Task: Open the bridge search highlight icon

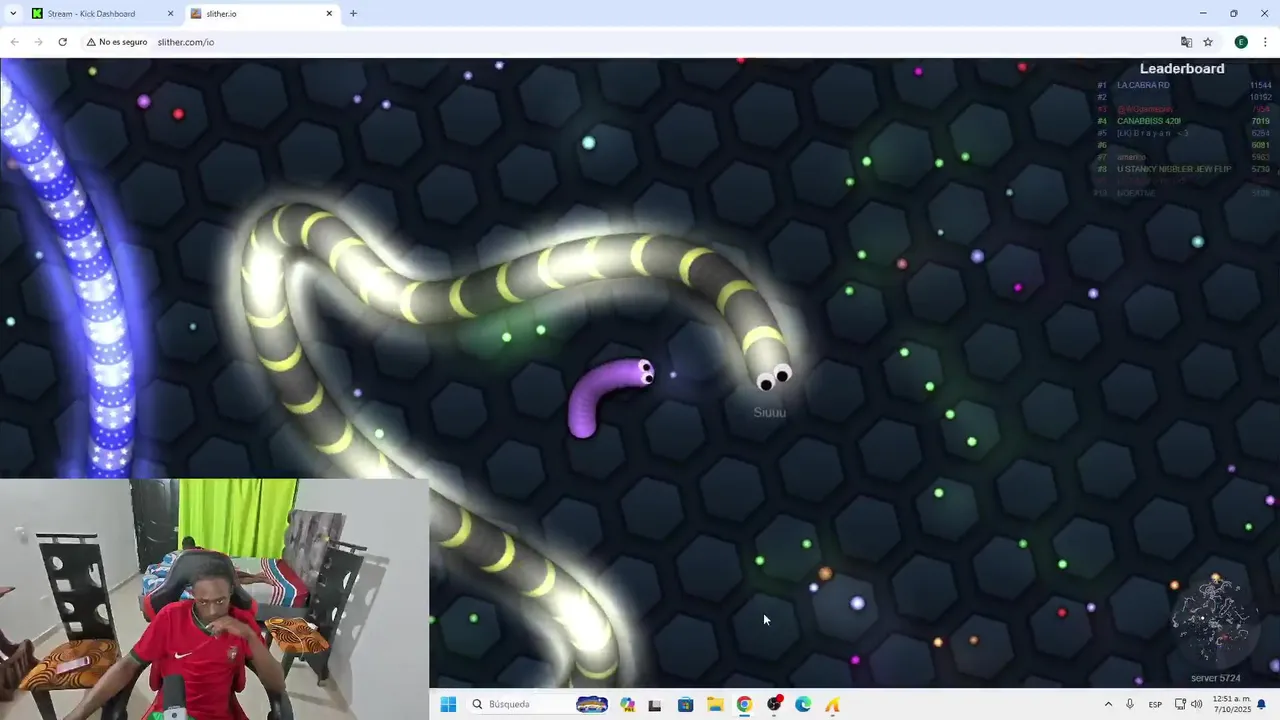Action: pos(591,704)
